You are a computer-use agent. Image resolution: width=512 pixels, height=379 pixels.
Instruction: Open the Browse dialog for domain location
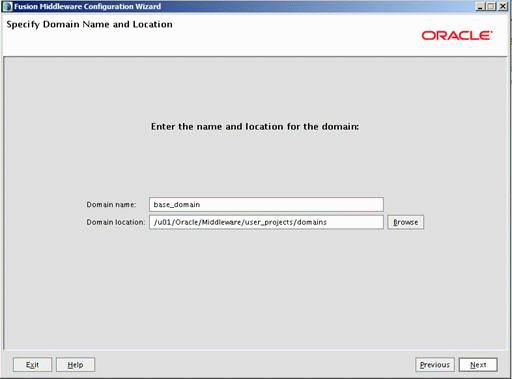[405, 222]
